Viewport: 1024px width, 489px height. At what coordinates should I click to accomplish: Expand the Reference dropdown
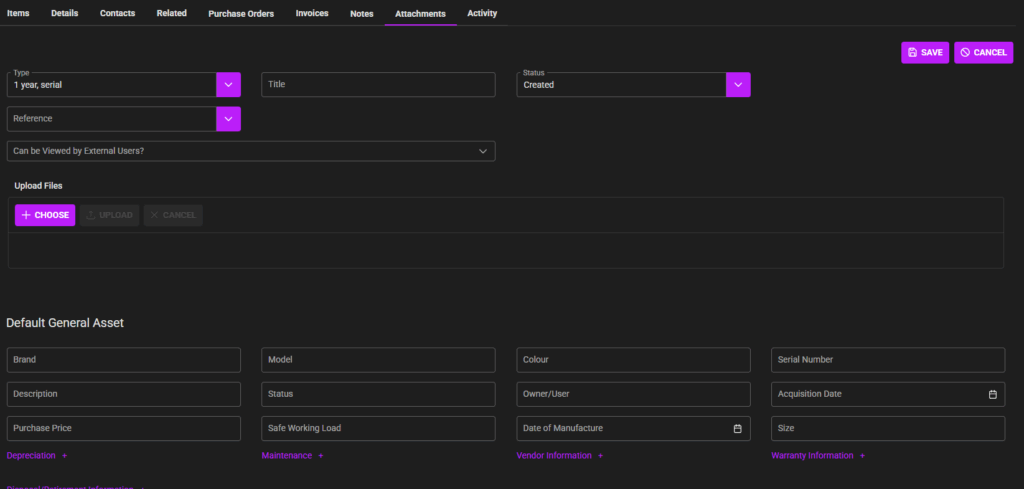pyautogui.click(x=228, y=119)
